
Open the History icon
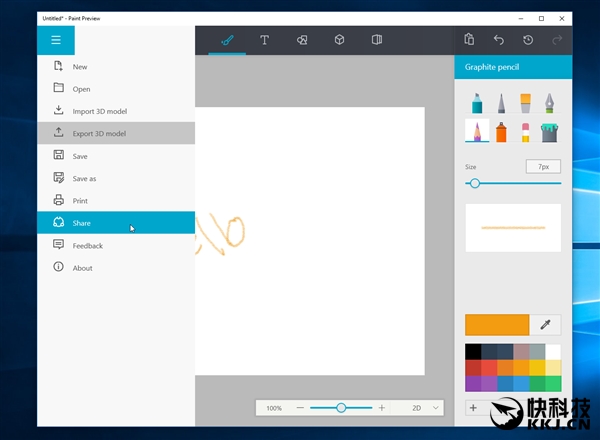coord(528,40)
